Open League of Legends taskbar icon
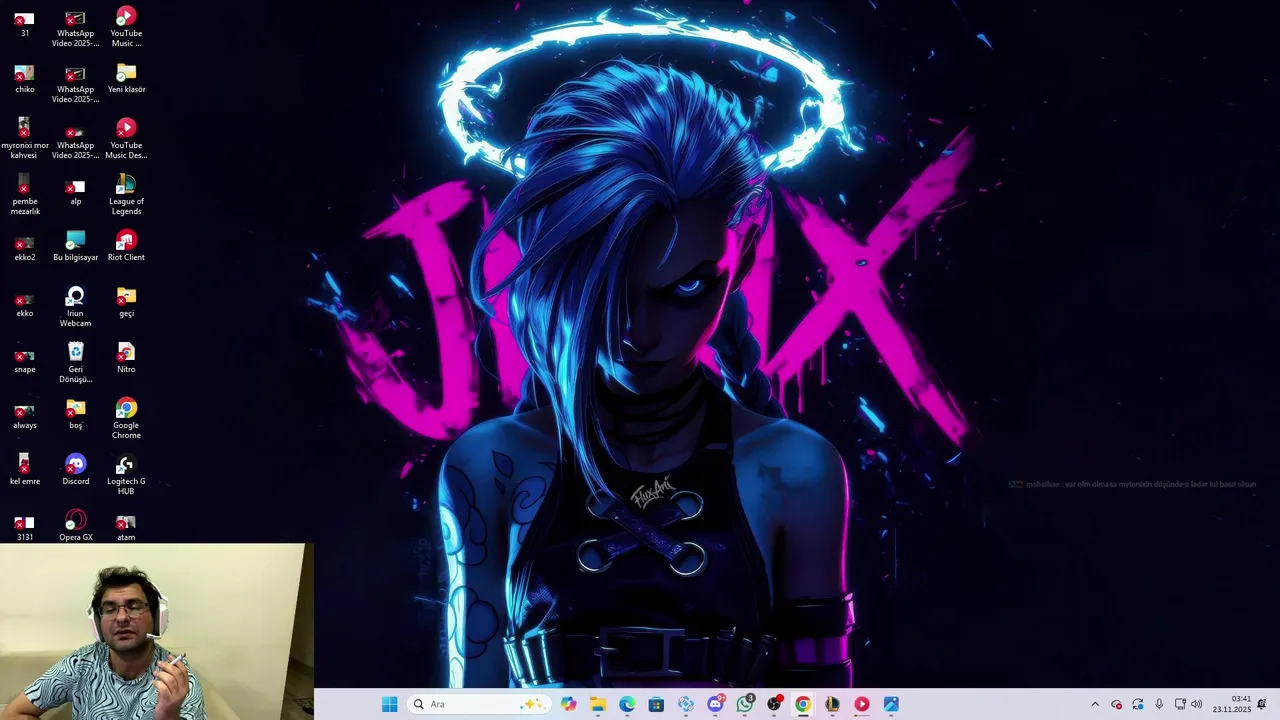Screen dimensions: 1280x720 tap(832, 704)
